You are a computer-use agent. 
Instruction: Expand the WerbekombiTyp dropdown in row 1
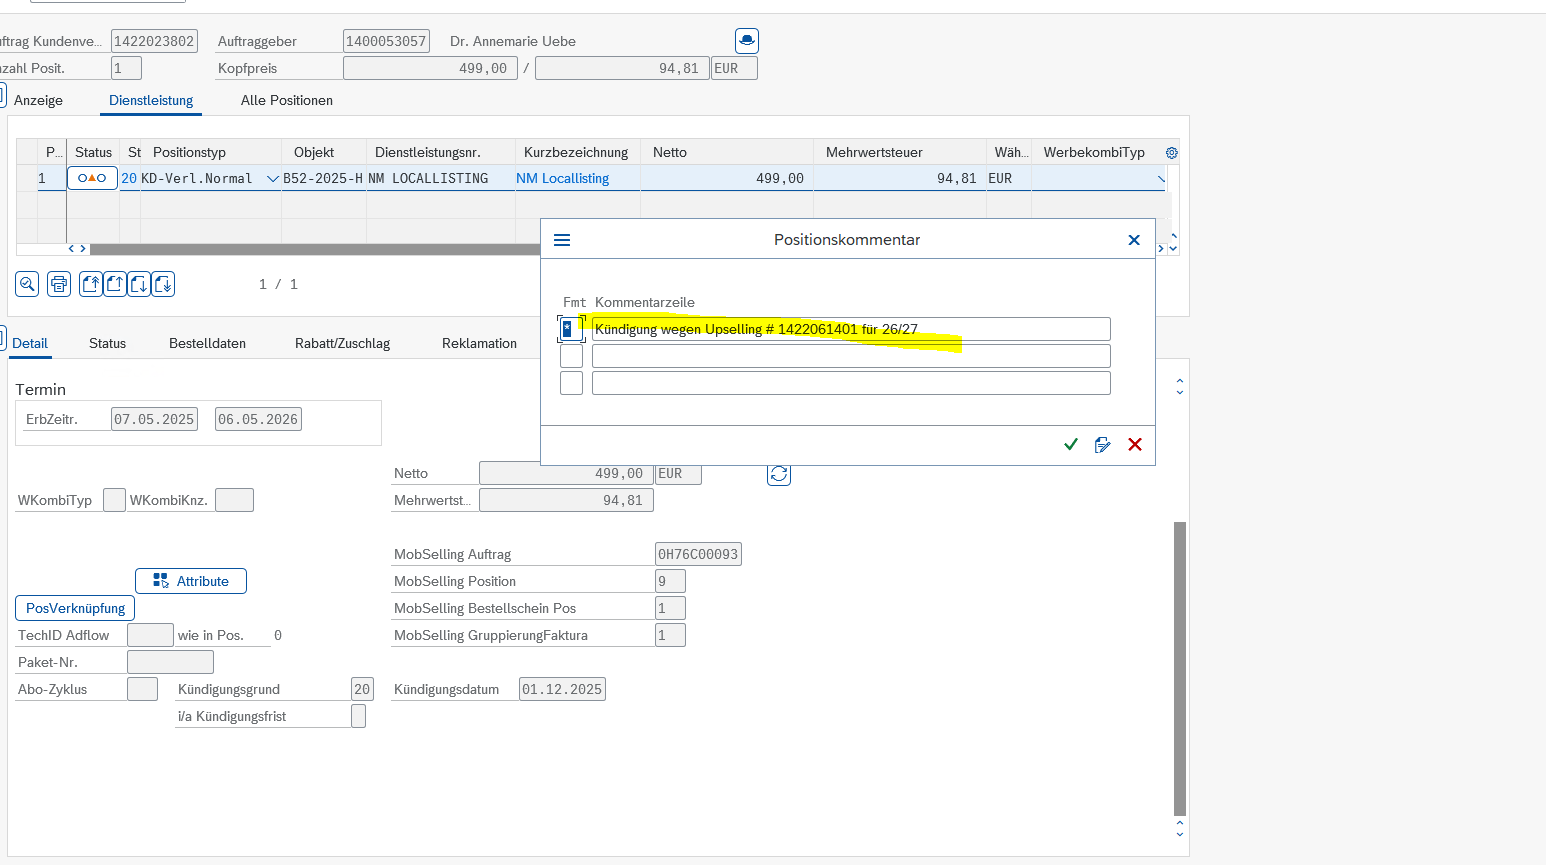point(1160,179)
